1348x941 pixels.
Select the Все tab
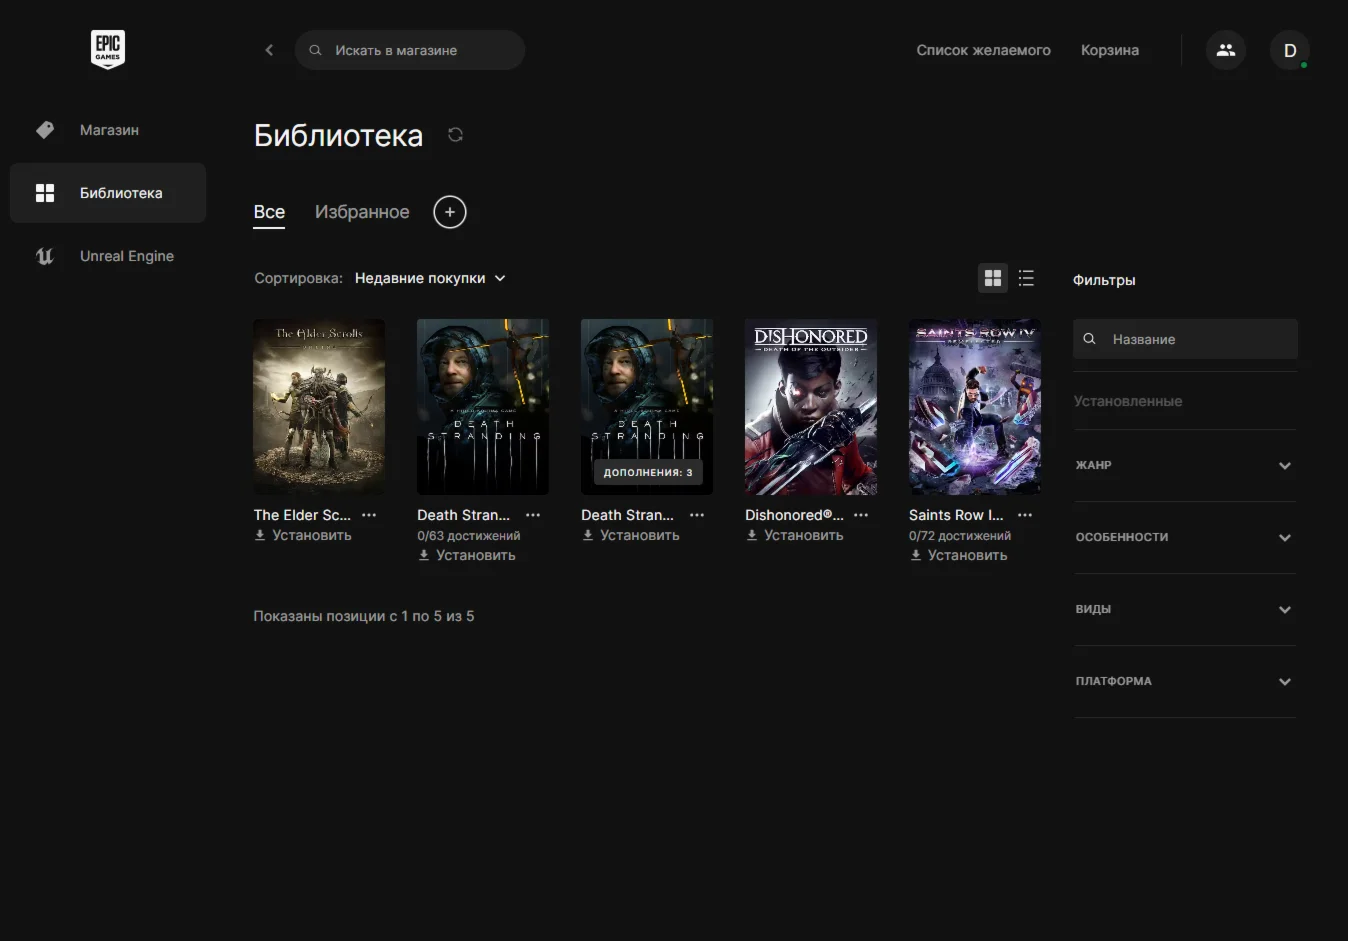pyautogui.click(x=269, y=212)
